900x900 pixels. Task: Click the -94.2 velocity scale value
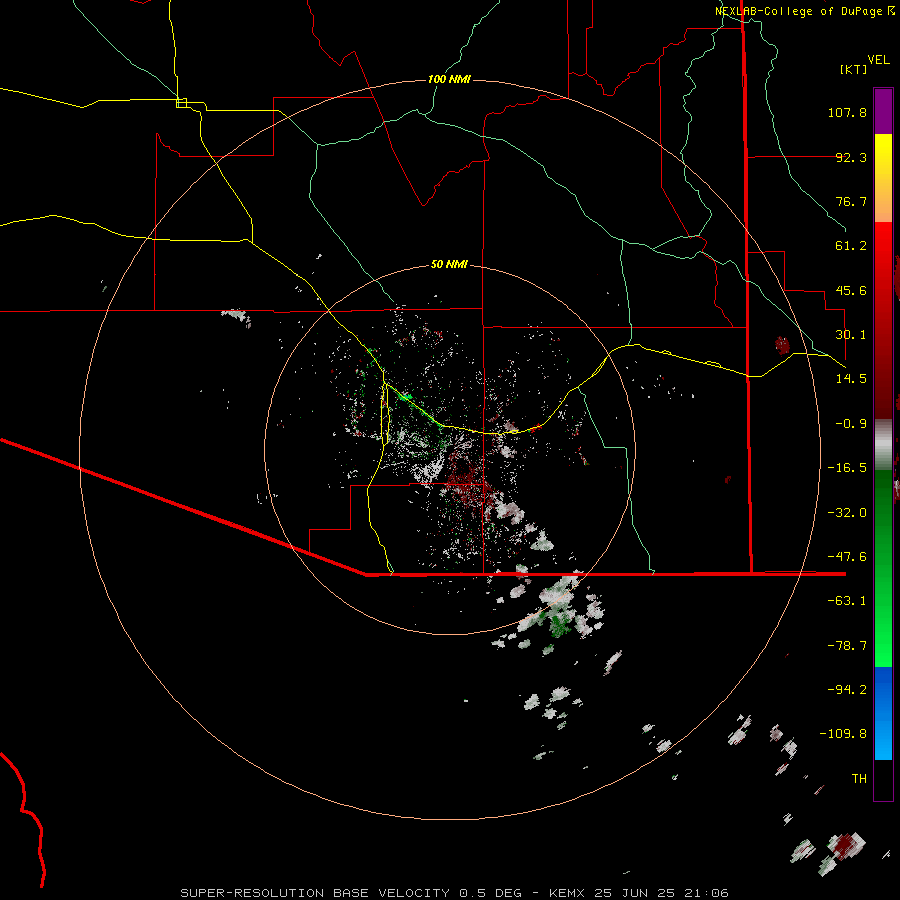tap(847, 690)
